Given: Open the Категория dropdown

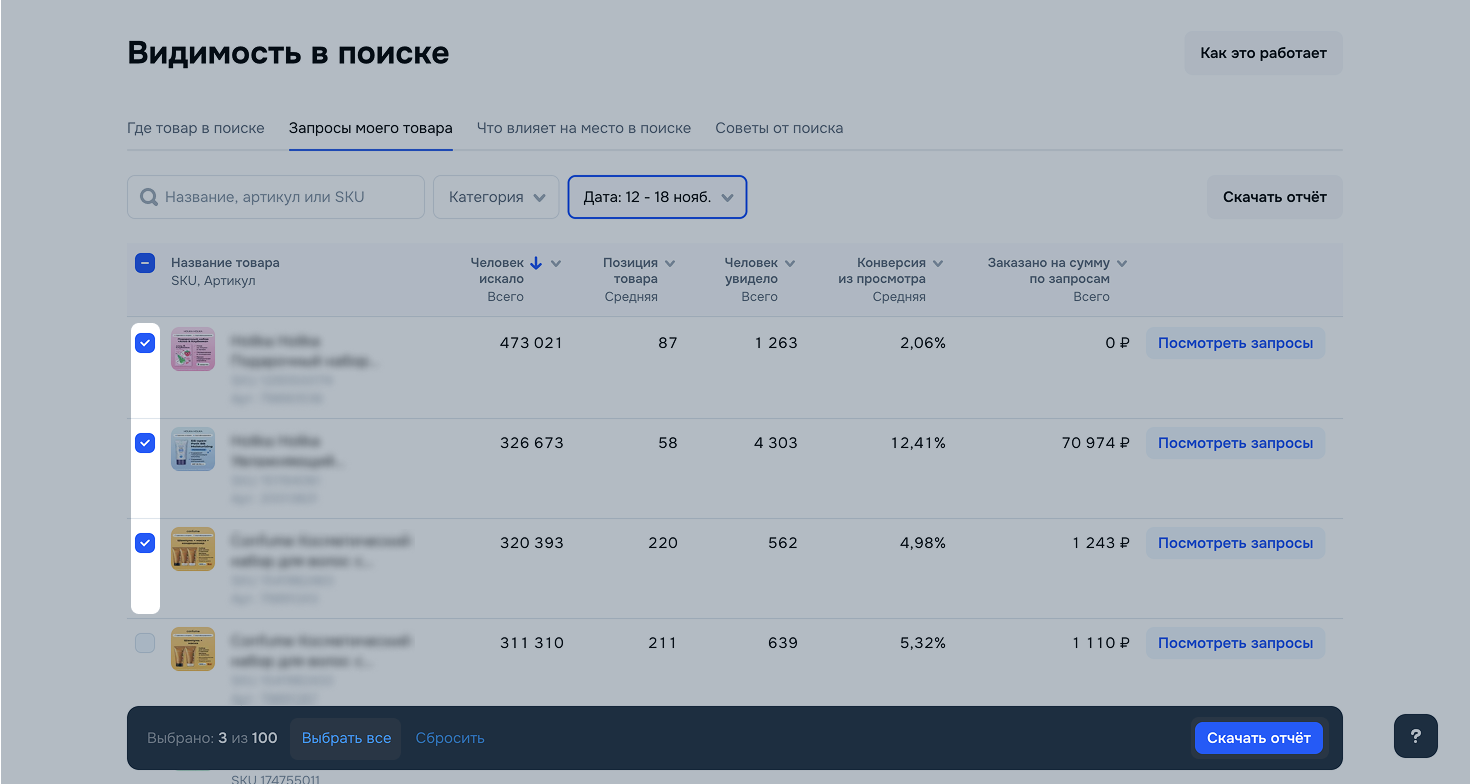Looking at the screenshot, I should (x=496, y=197).
